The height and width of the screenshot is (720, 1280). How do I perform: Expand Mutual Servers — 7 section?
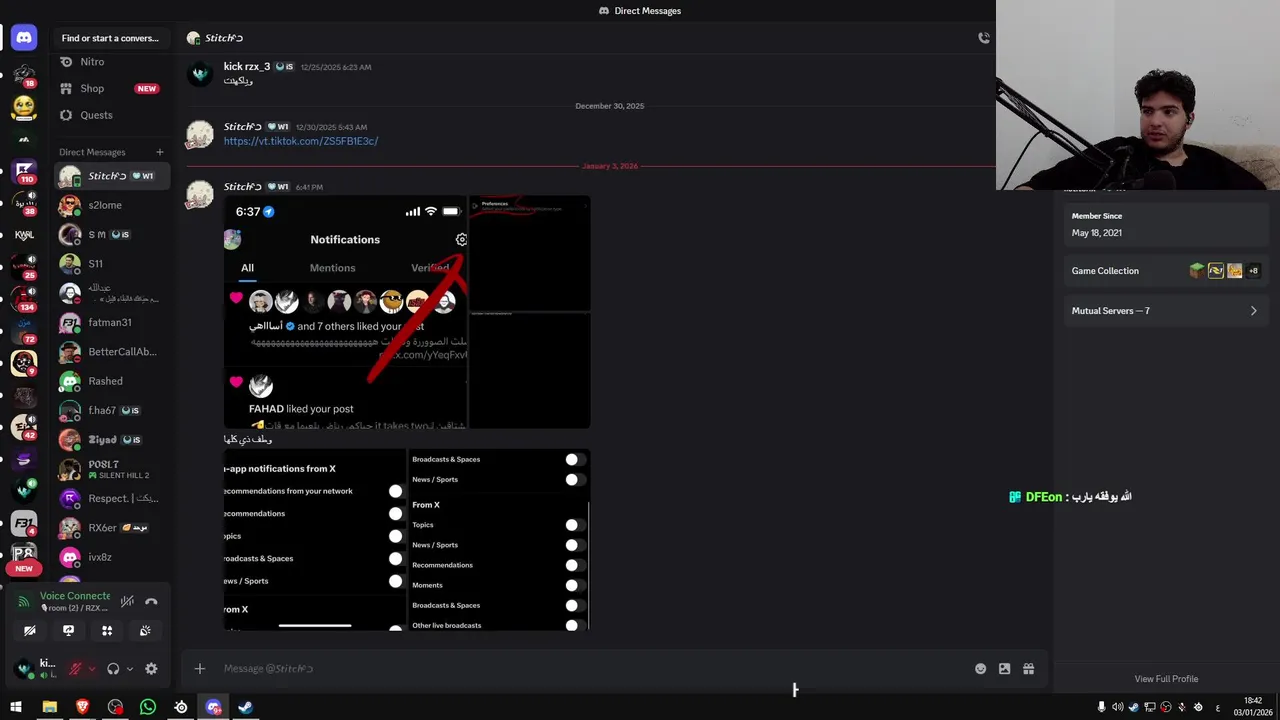[x=1165, y=311]
